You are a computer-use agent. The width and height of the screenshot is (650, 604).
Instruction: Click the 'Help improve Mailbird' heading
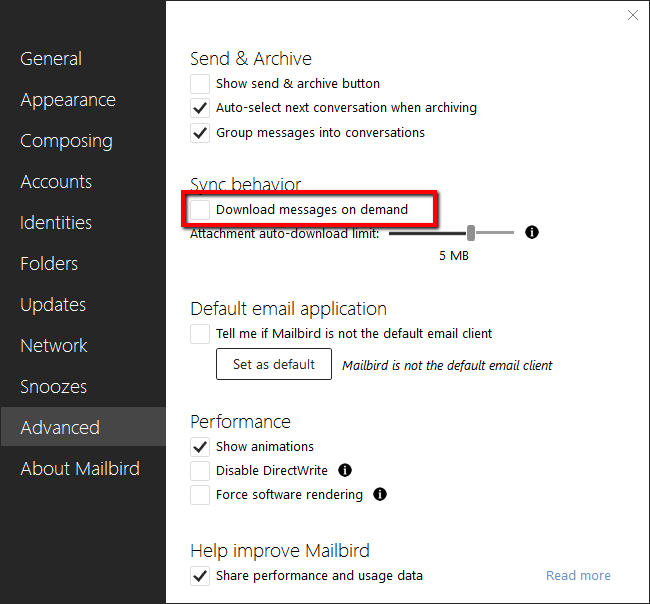tap(280, 551)
